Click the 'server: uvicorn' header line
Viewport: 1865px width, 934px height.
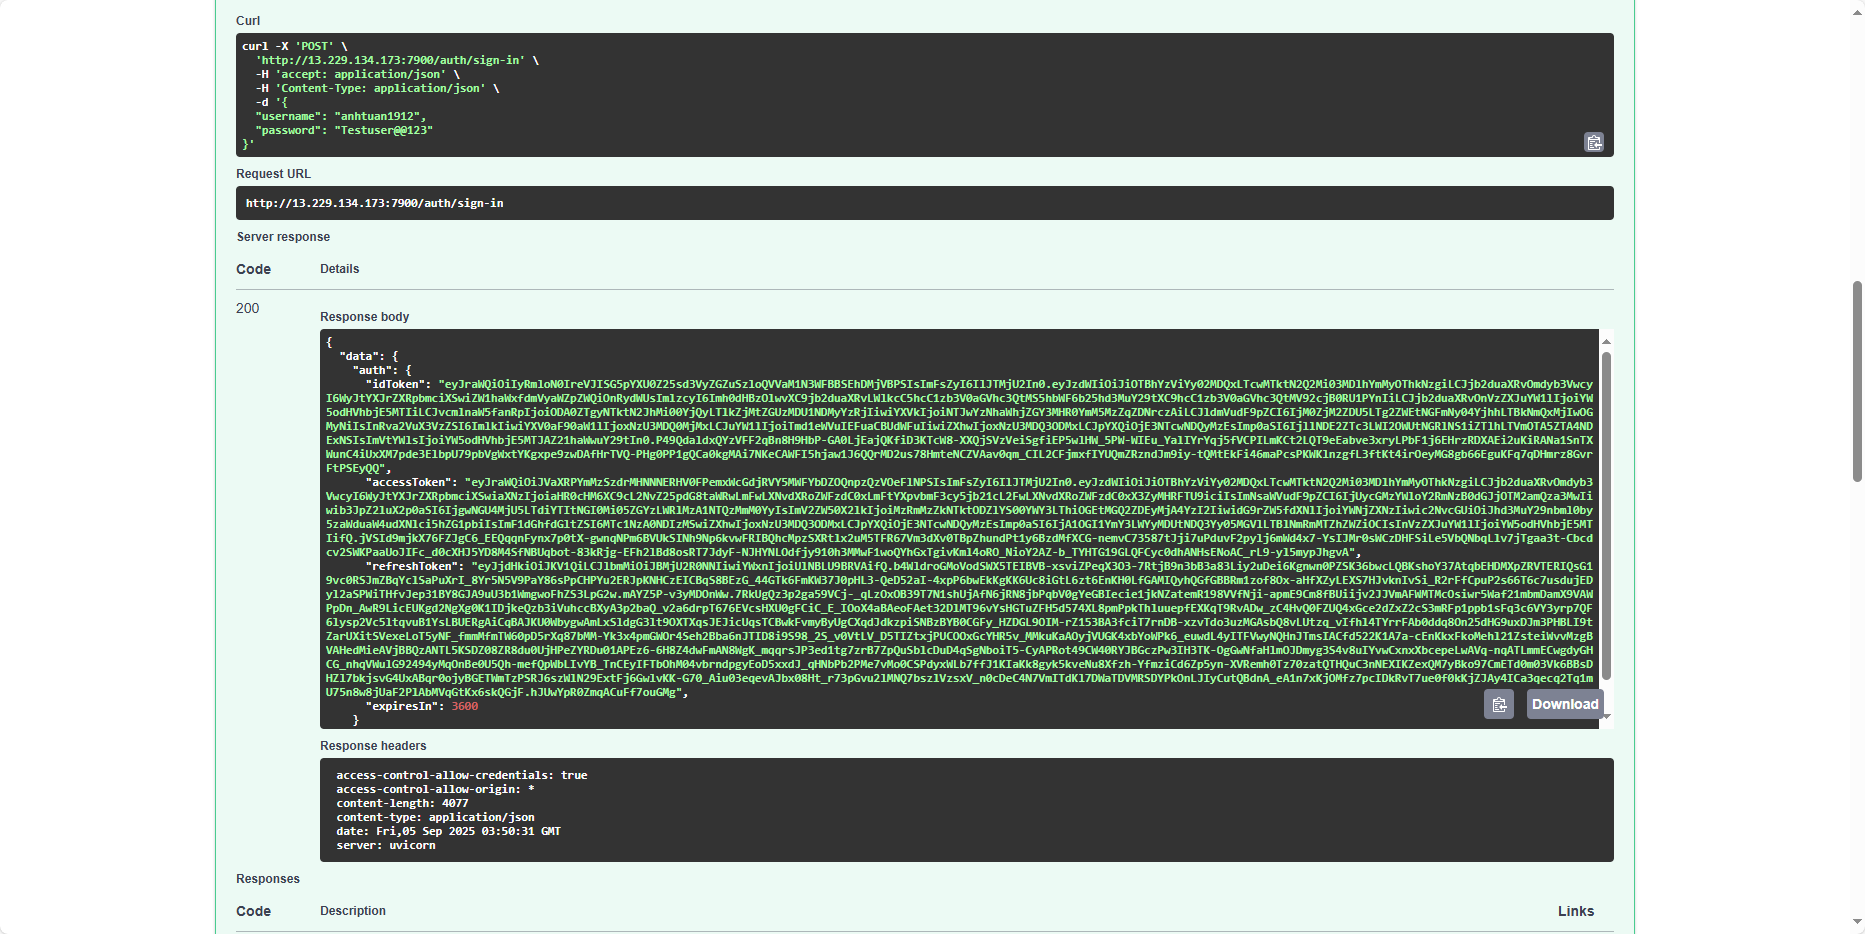click(385, 845)
